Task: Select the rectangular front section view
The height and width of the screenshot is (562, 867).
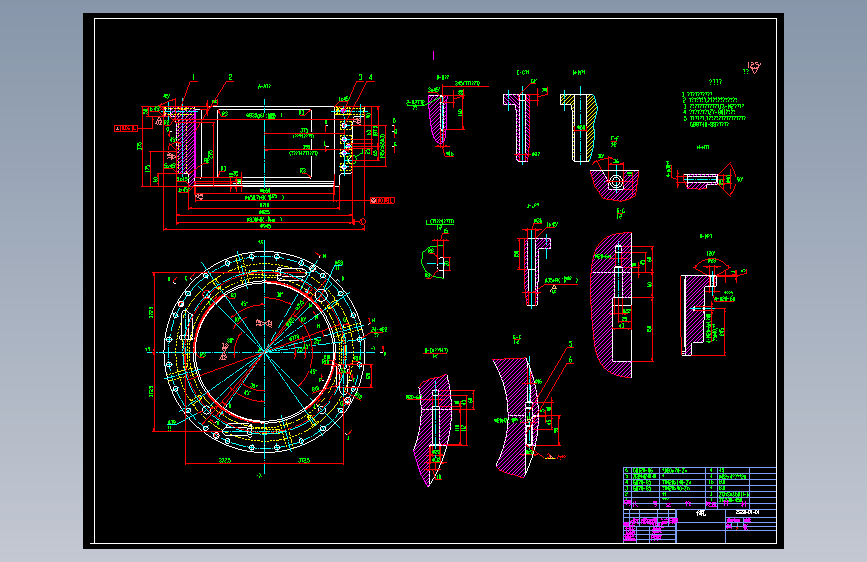Action: (x=264, y=147)
